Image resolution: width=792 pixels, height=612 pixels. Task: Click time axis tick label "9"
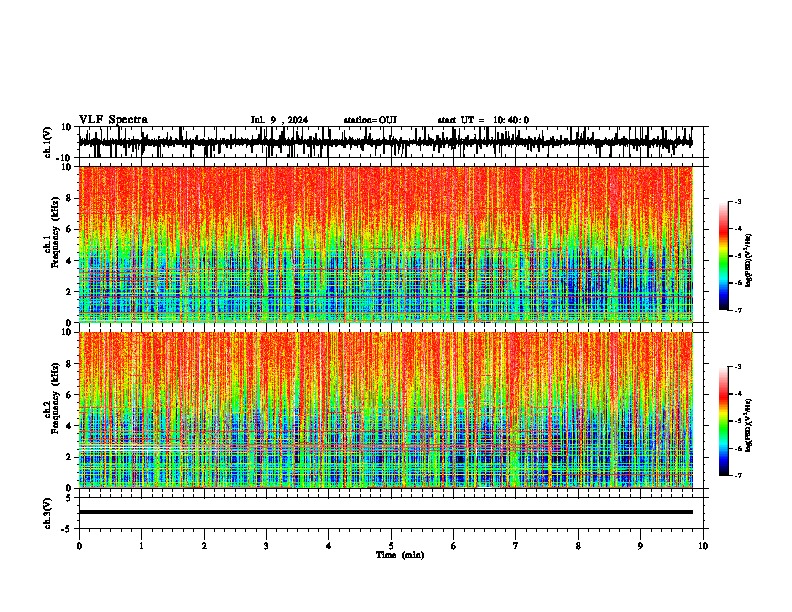(x=640, y=546)
